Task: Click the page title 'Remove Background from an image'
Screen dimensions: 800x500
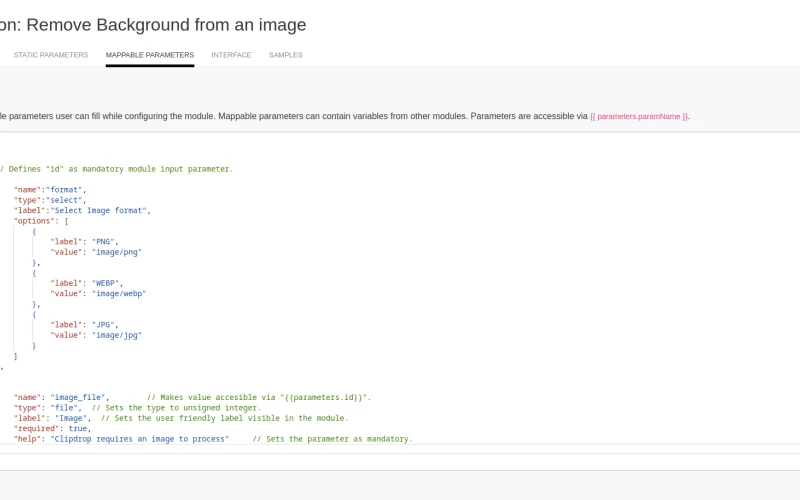Action: pos(166,24)
